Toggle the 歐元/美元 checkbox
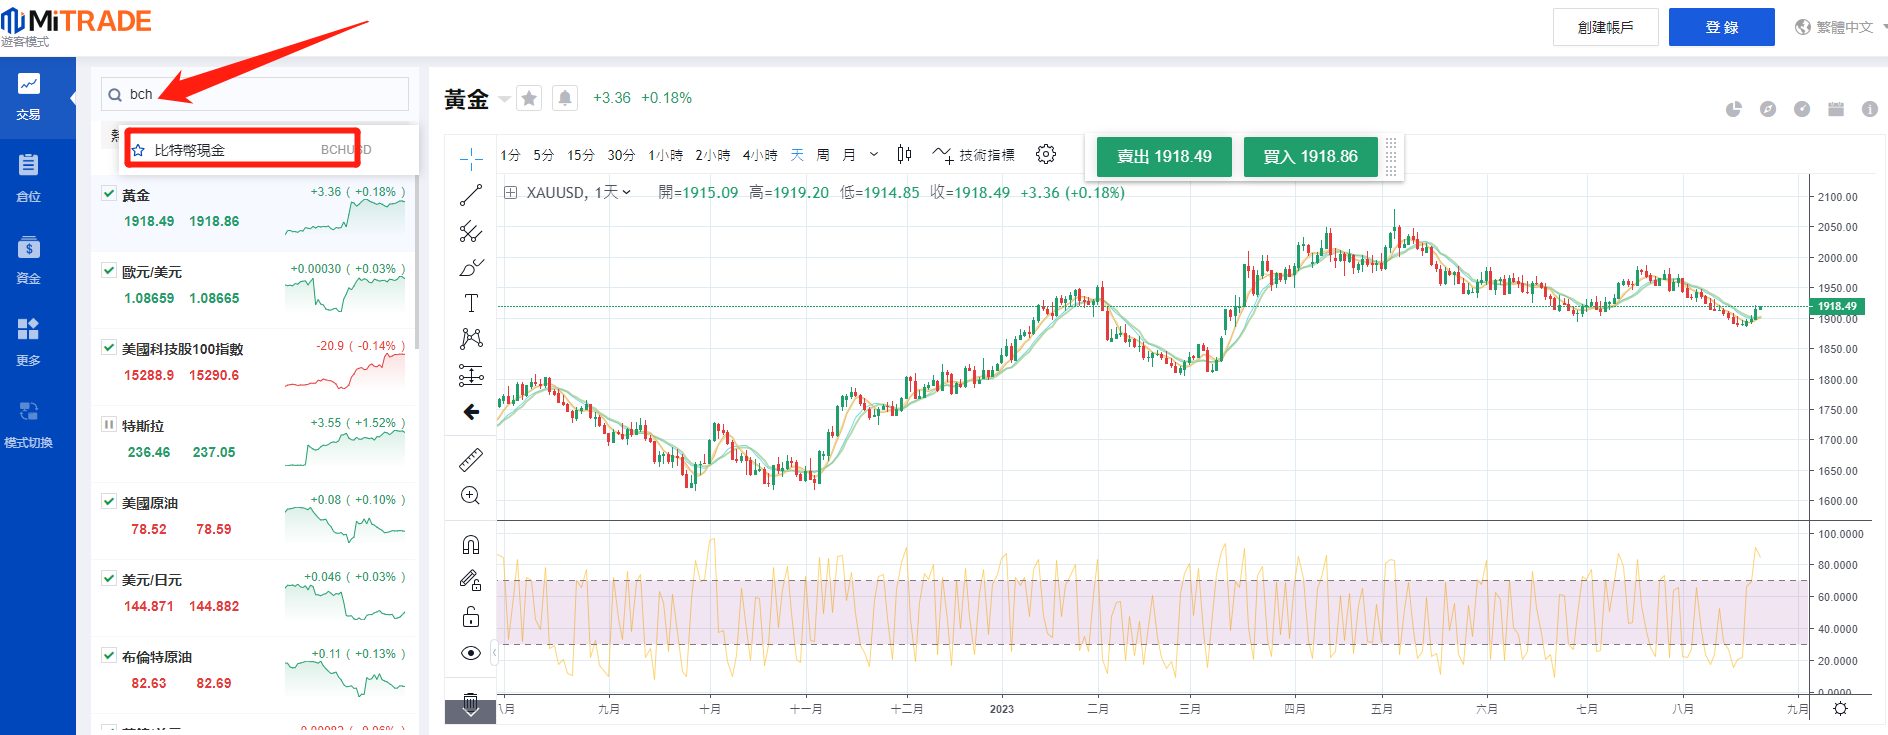The width and height of the screenshot is (1888, 735). point(109,271)
